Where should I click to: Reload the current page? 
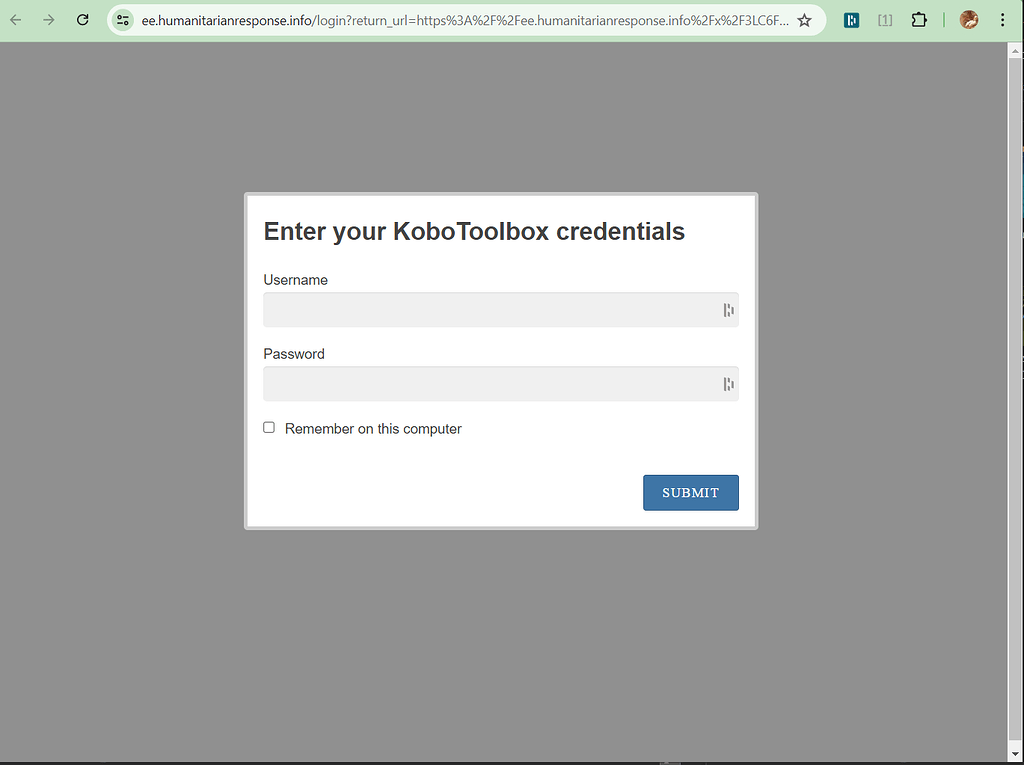(82, 19)
